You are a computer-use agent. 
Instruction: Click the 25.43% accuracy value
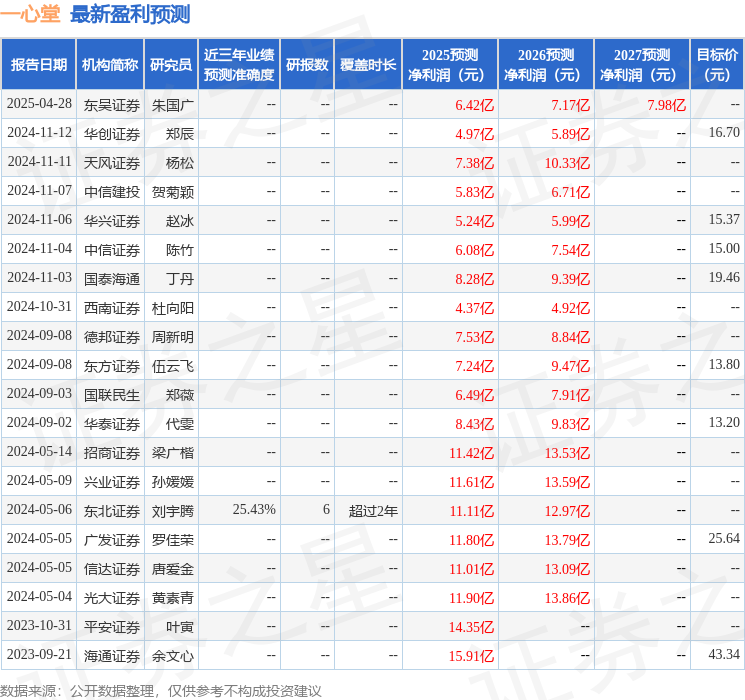254,509
